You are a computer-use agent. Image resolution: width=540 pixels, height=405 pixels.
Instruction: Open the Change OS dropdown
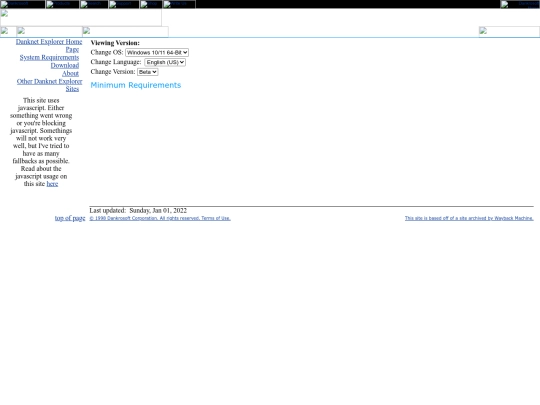click(157, 52)
